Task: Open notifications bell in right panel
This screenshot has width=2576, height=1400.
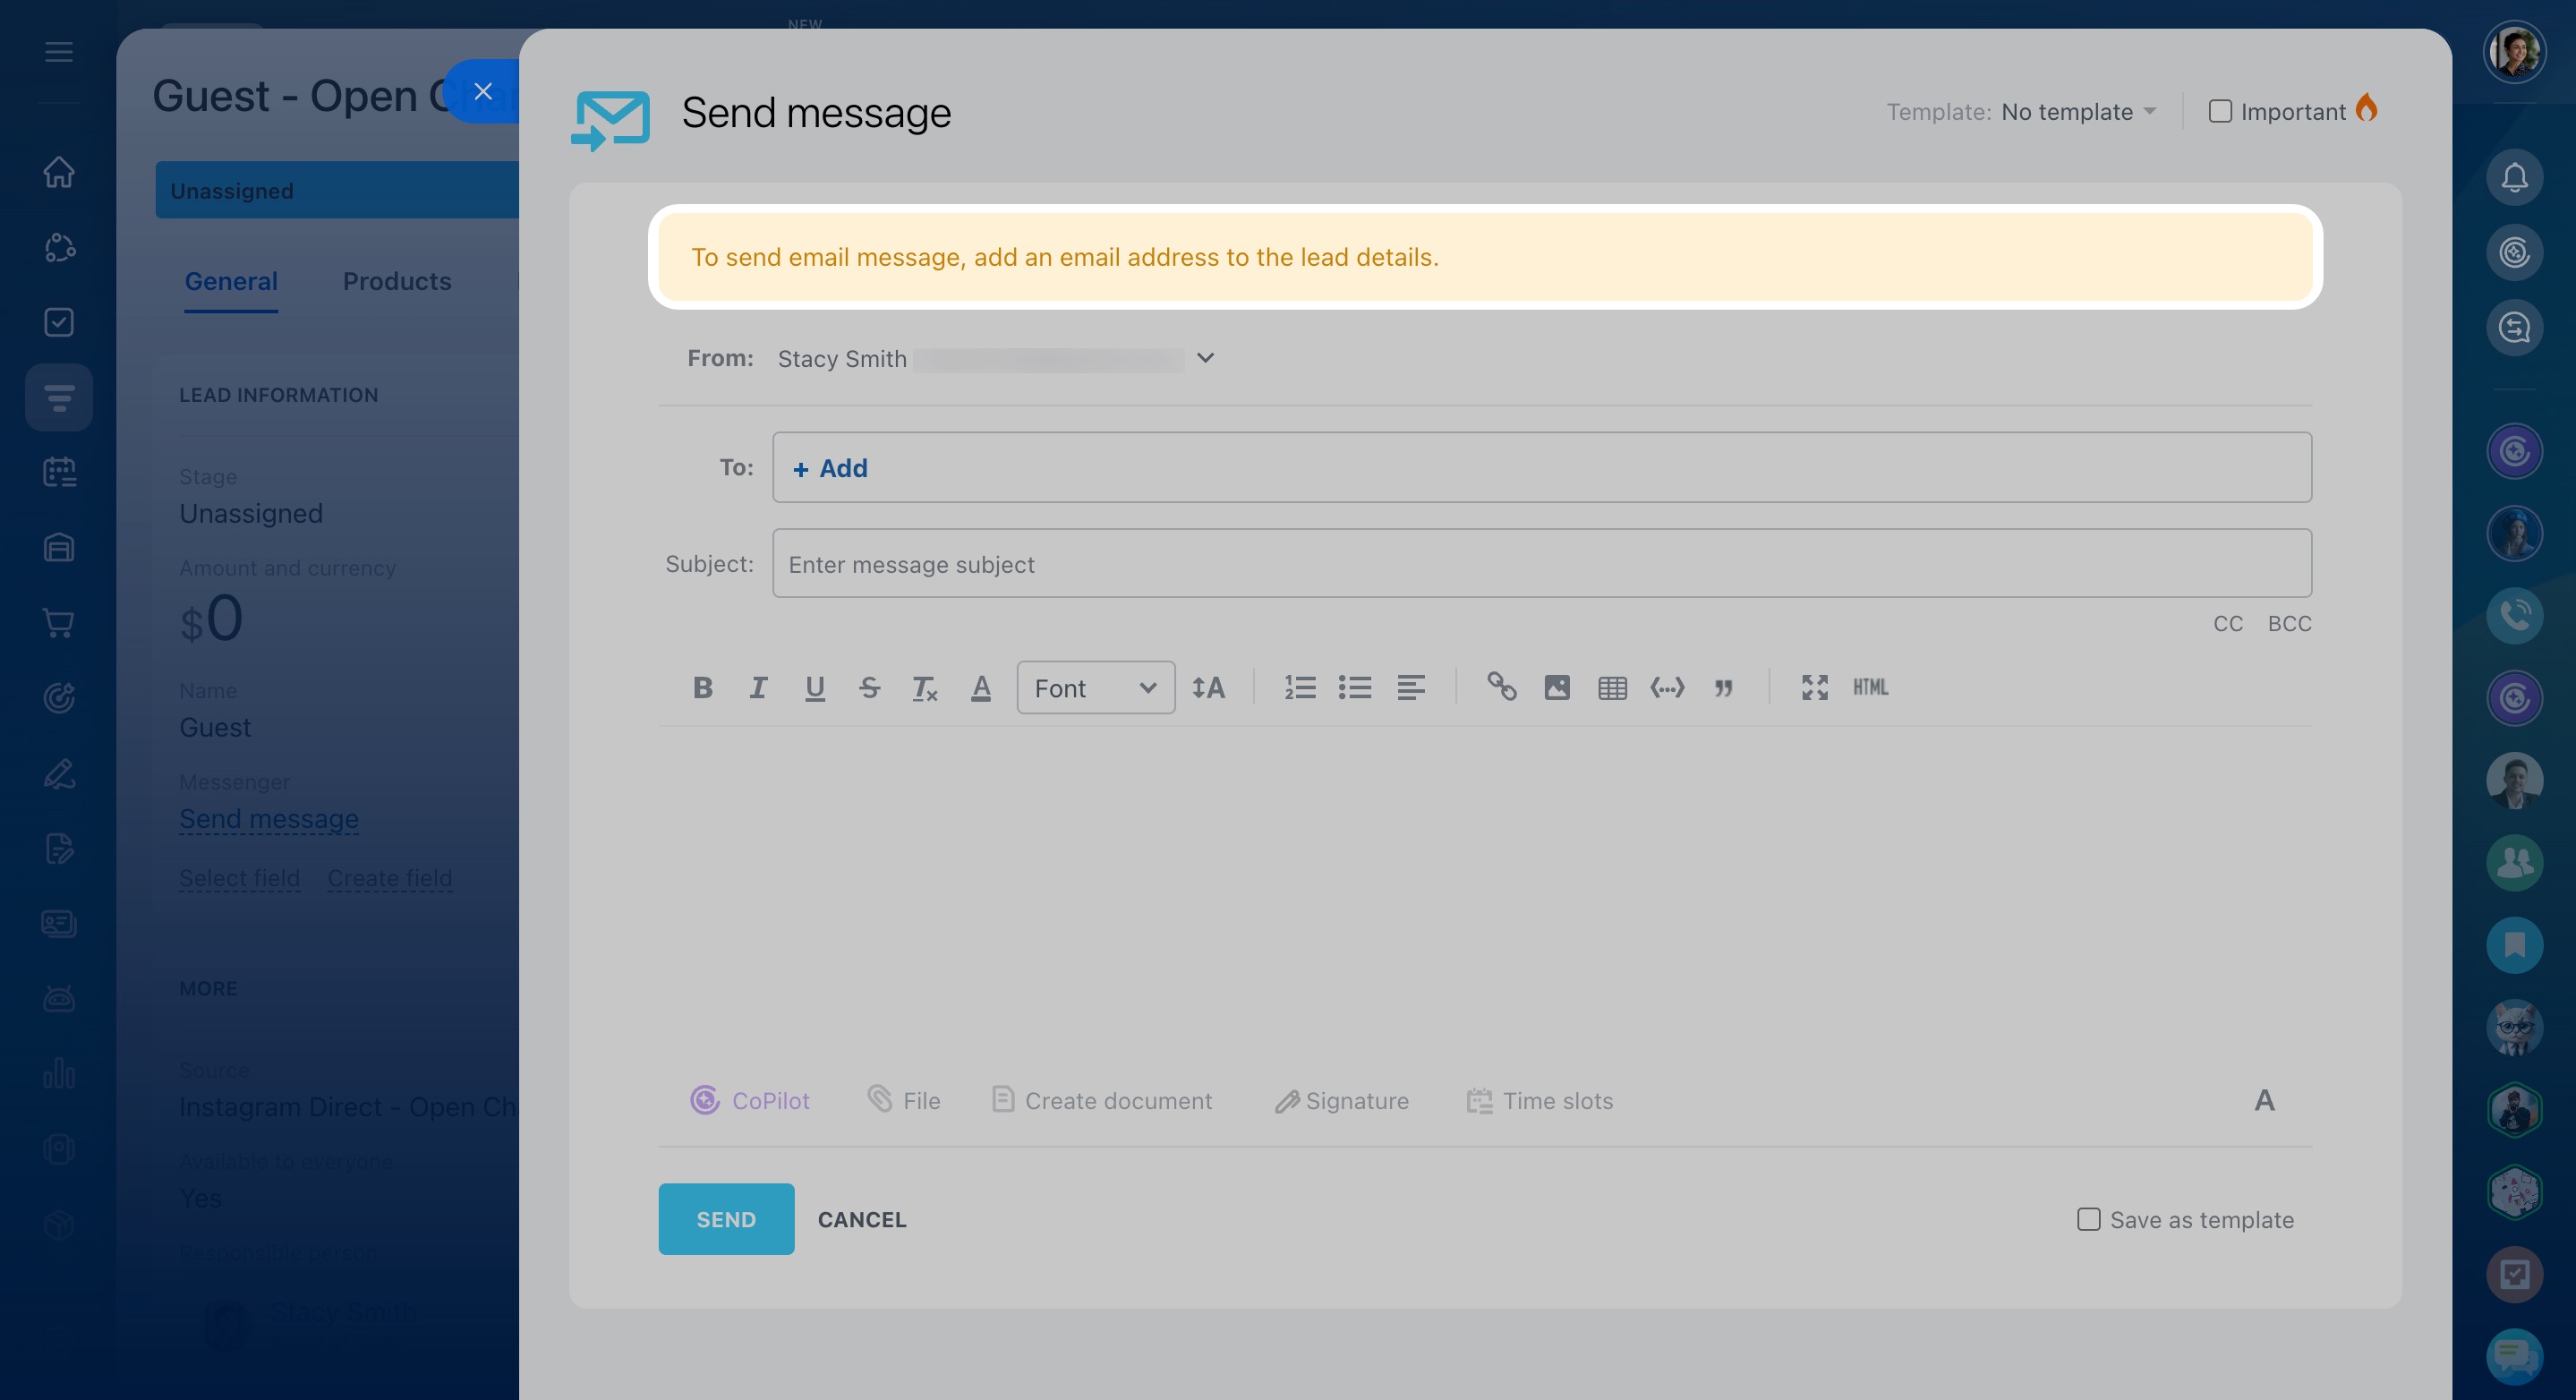Action: [2514, 178]
